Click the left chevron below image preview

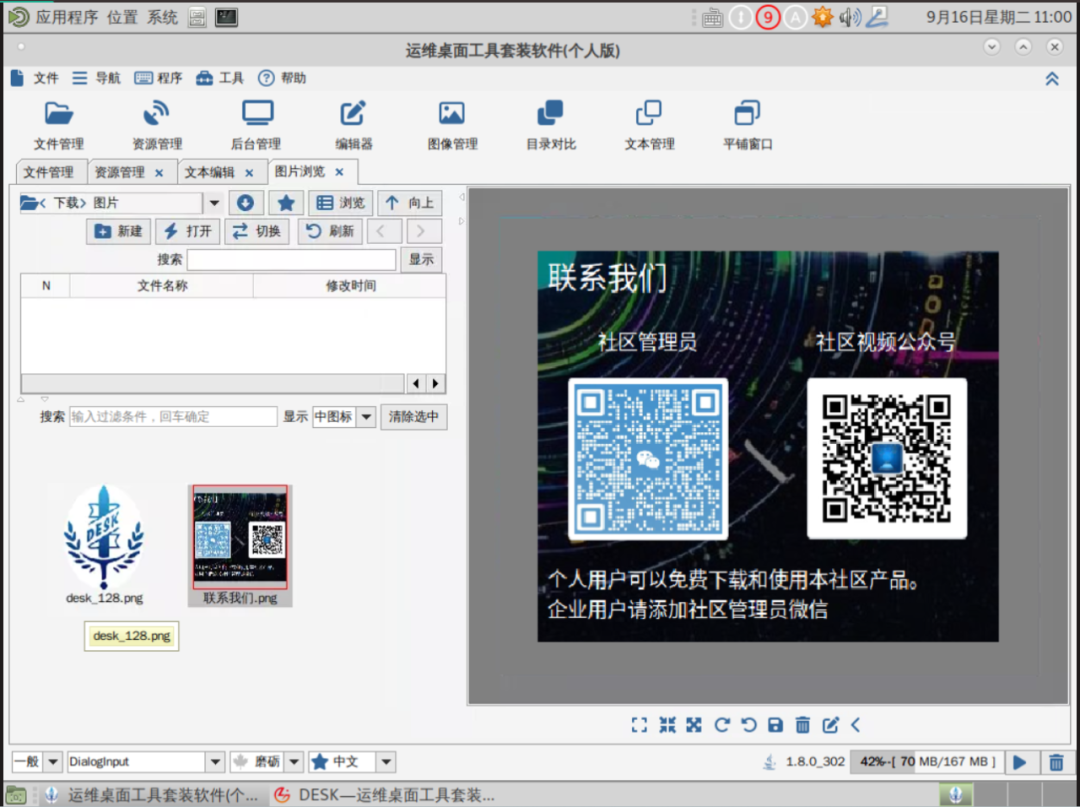coord(855,725)
